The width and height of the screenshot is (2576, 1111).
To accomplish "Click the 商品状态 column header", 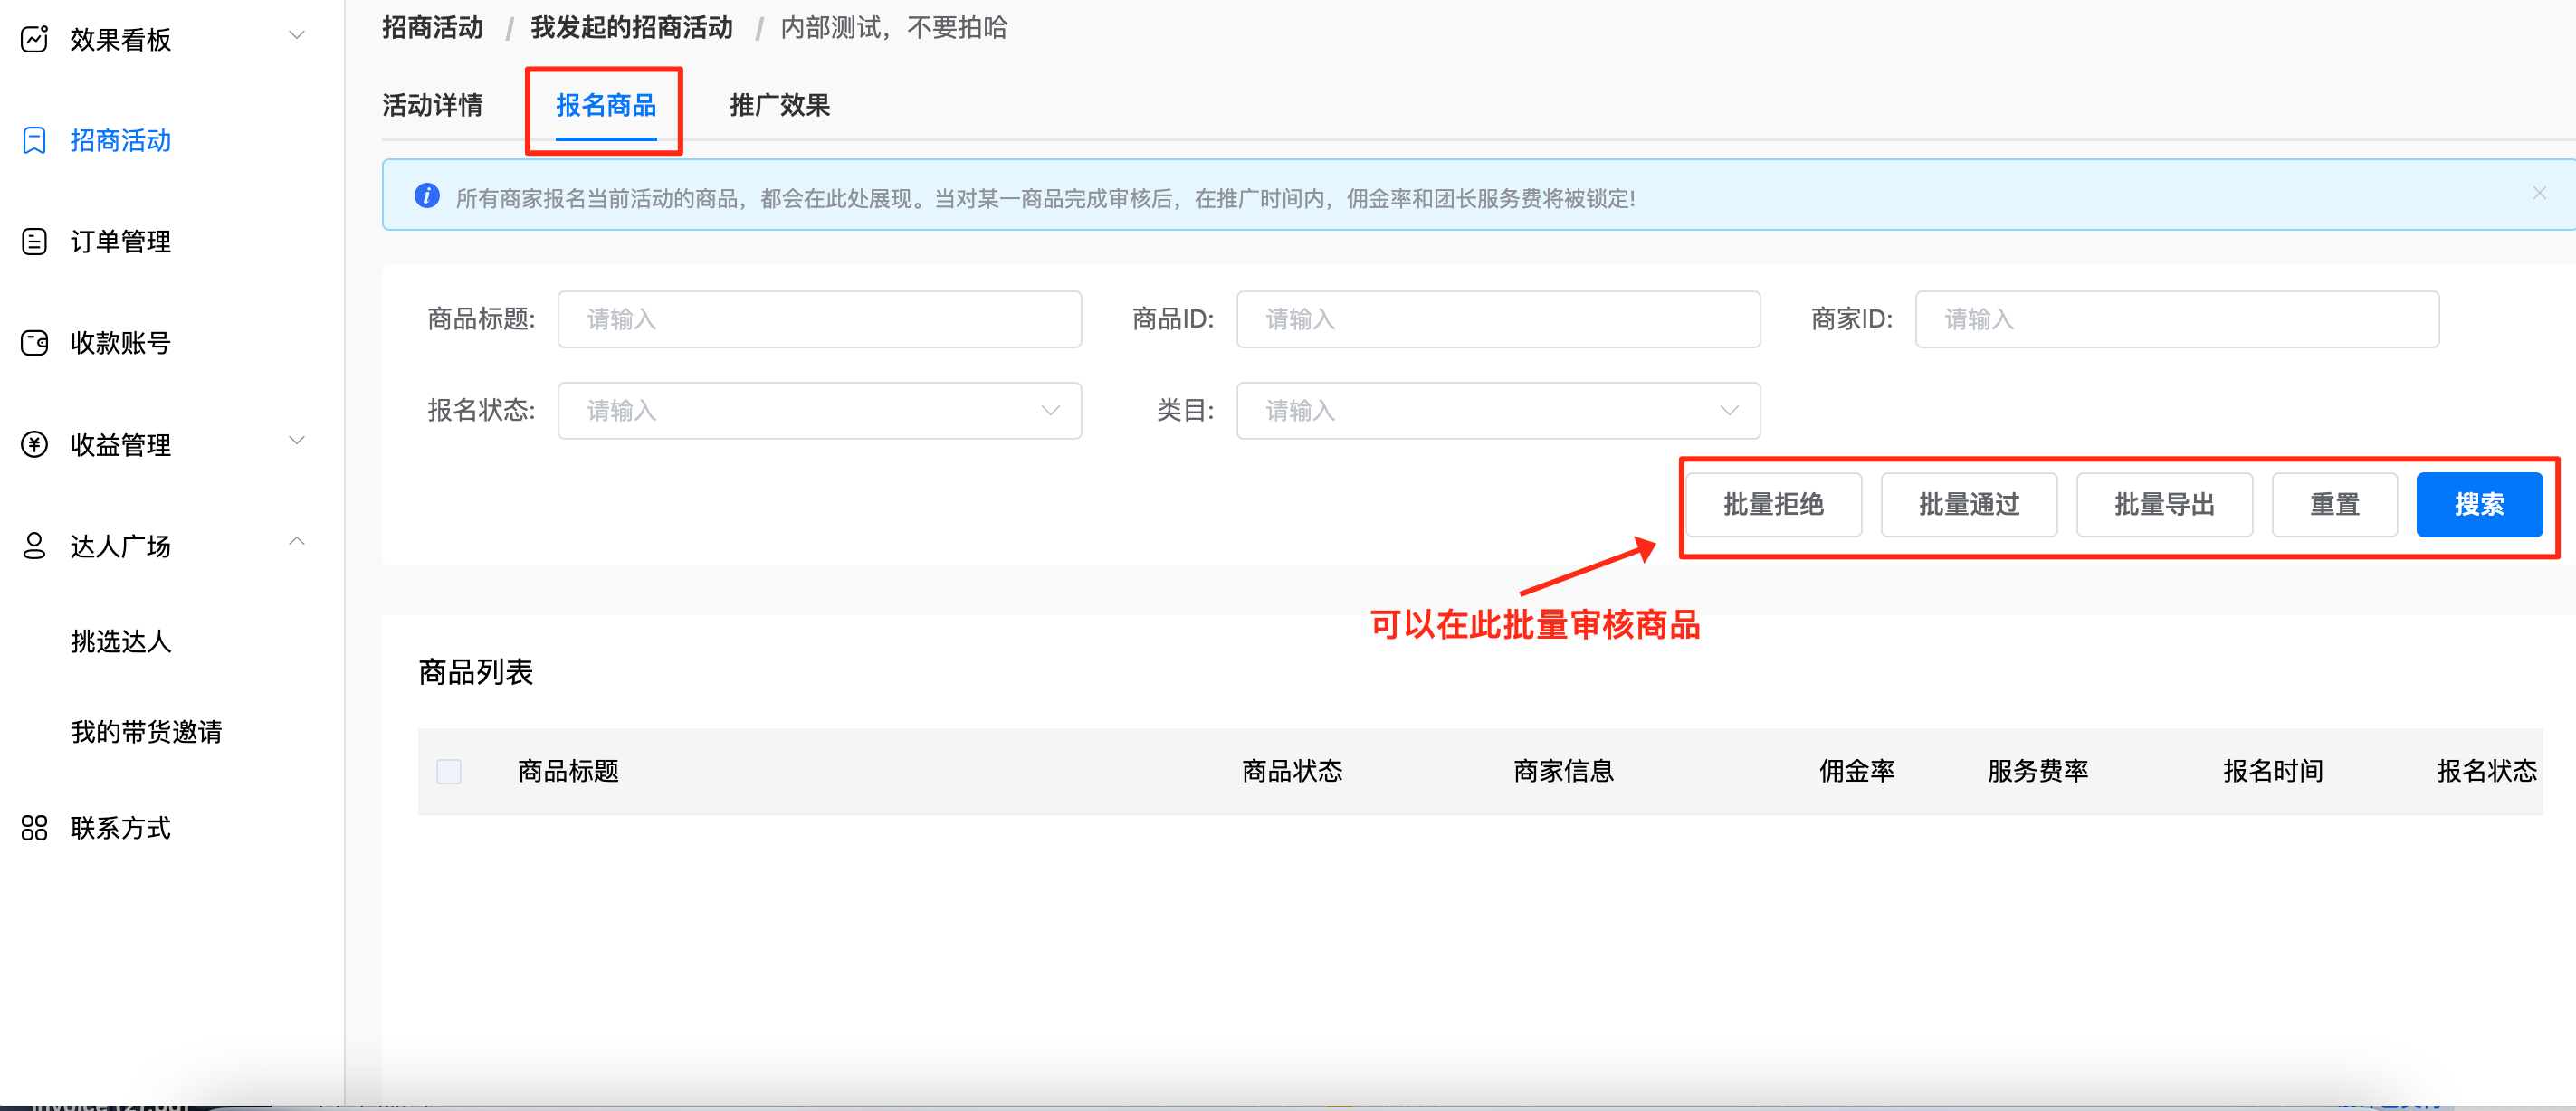I will (1292, 771).
